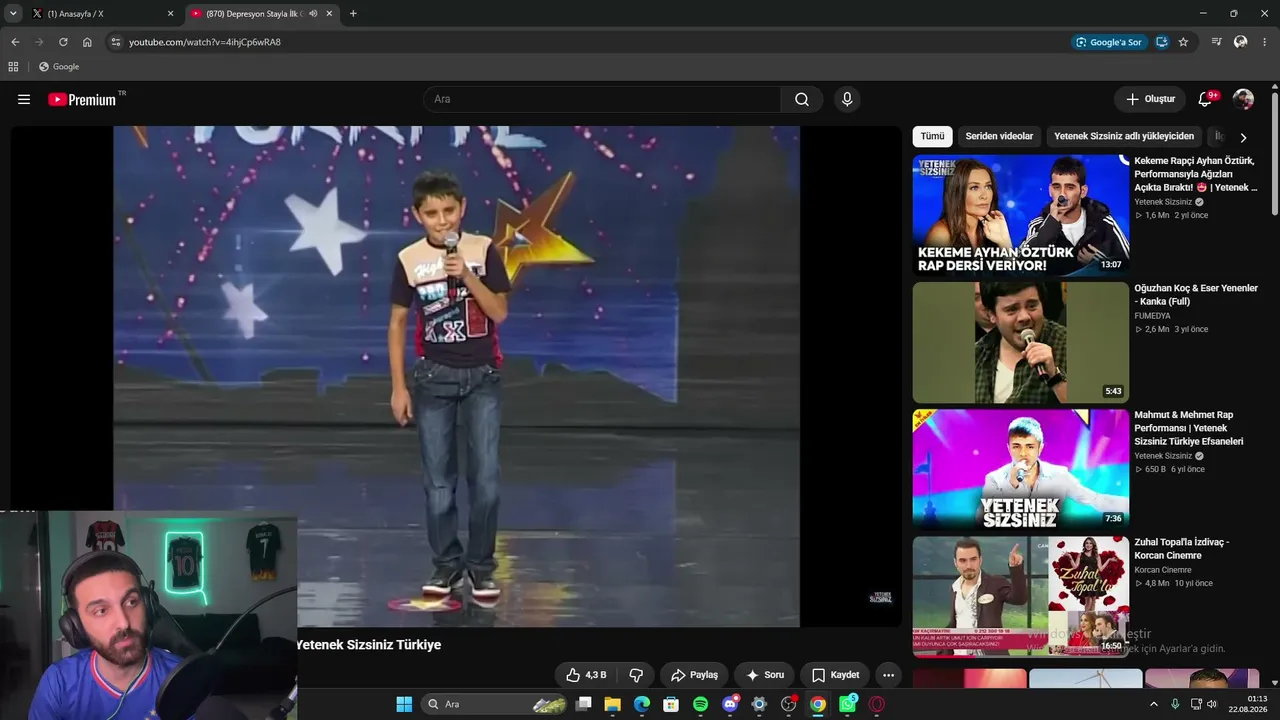Open Microsoft Edge from the taskbar
This screenshot has height=720, width=1280.
tap(642, 704)
